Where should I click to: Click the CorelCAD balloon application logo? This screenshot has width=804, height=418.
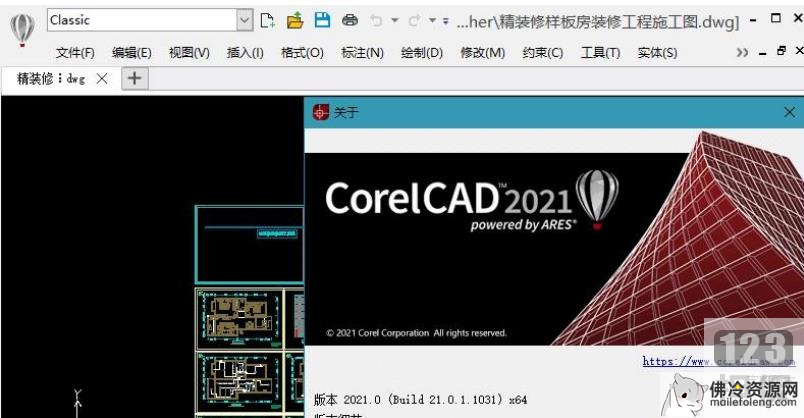[x=22, y=30]
